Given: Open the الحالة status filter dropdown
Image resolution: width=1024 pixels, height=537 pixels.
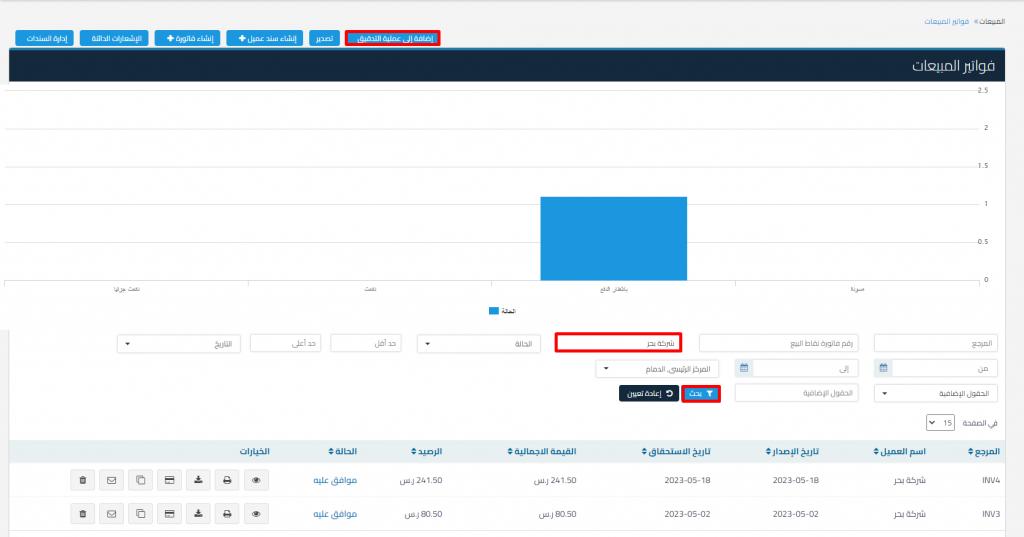Looking at the screenshot, I should [x=478, y=343].
